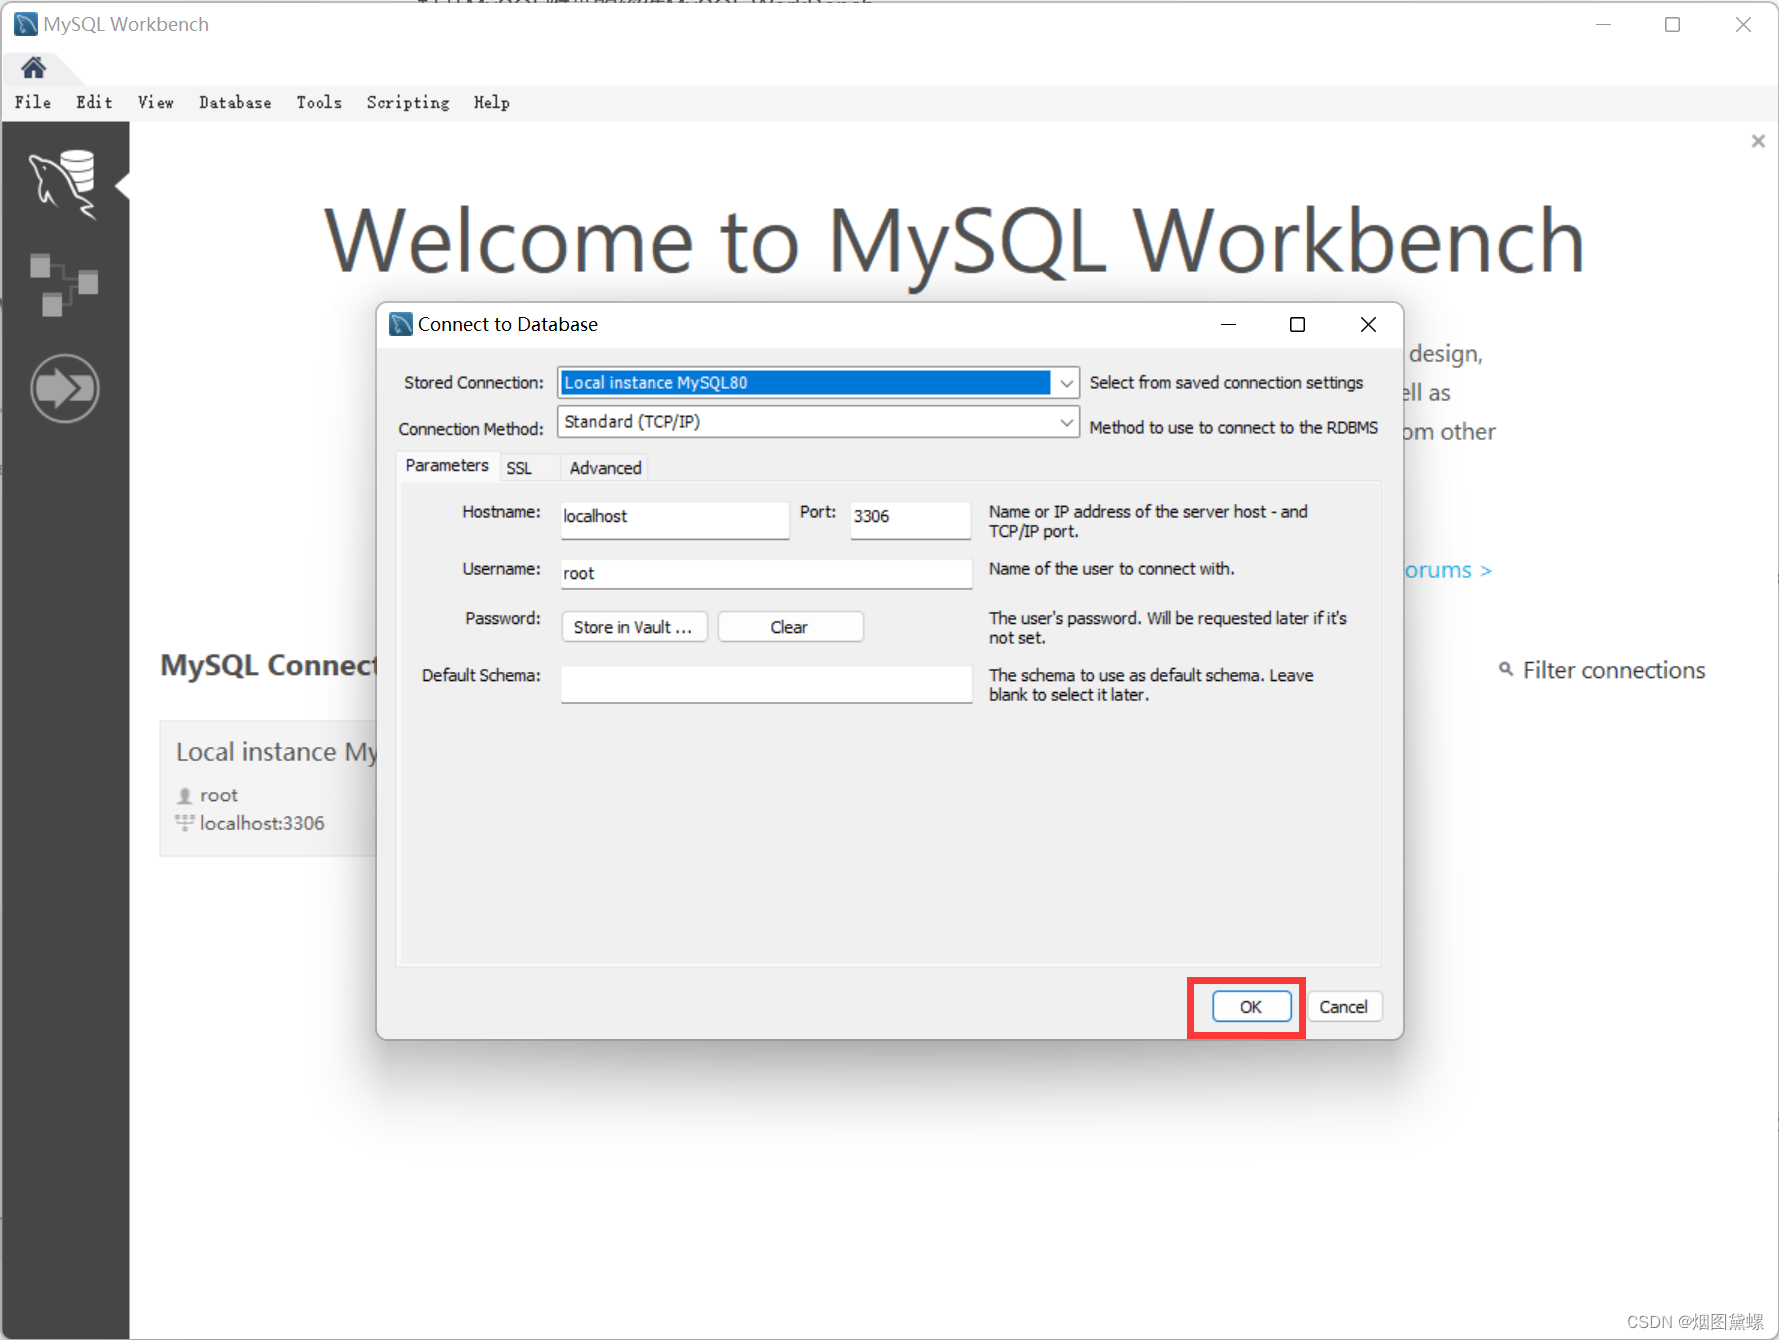
Task: Maximize the Connect to Database dialog
Action: (1297, 324)
